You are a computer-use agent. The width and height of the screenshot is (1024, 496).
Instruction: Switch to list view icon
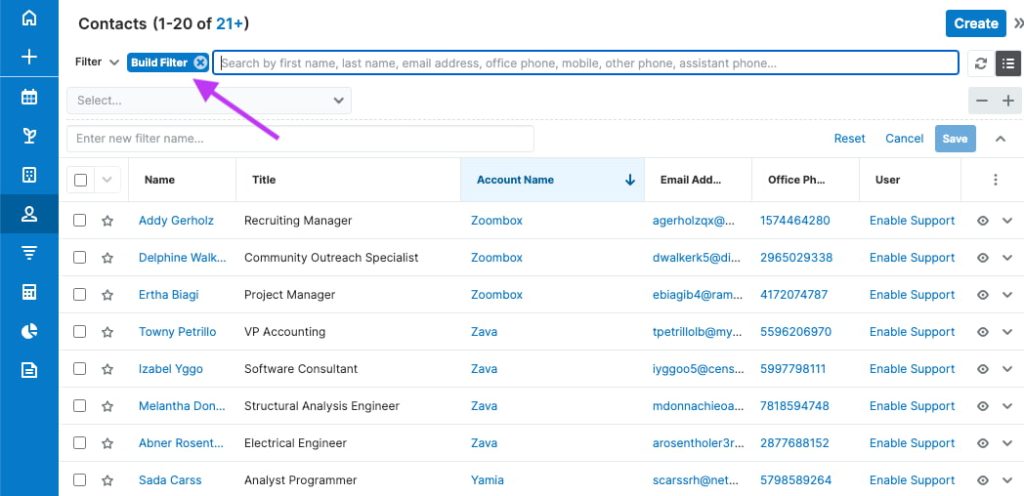pyautogui.click(x=1008, y=63)
